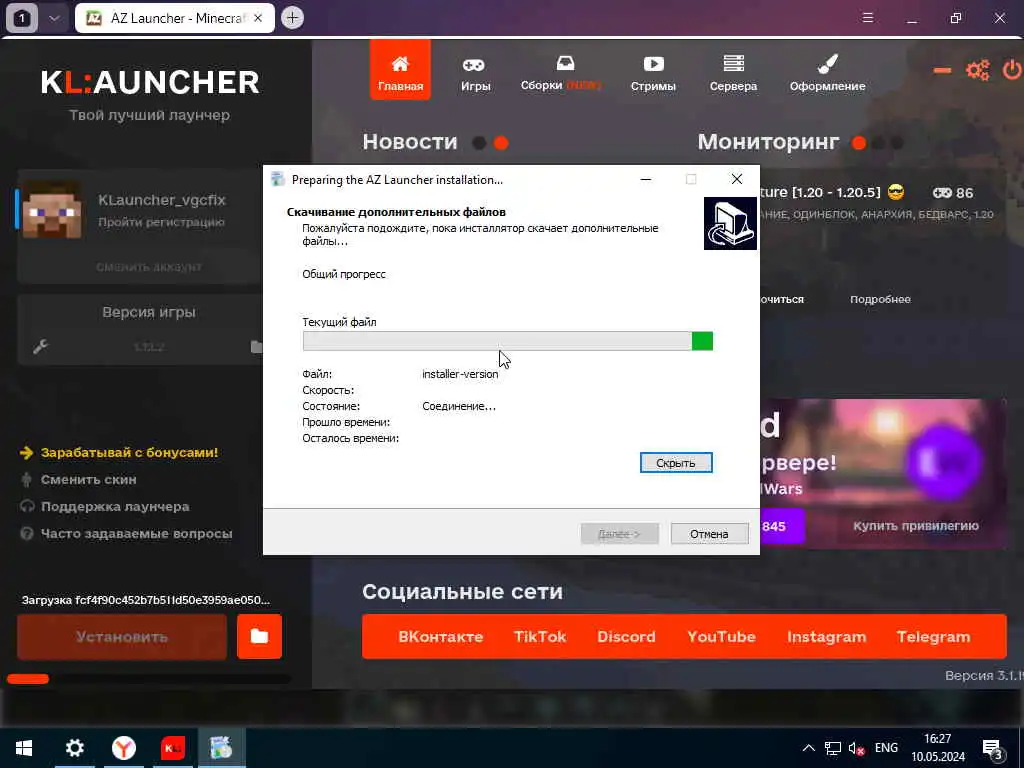1024x768 pixels.
Task: Open Часто задаваемые вопросы link
Action: (x=136, y=534)
